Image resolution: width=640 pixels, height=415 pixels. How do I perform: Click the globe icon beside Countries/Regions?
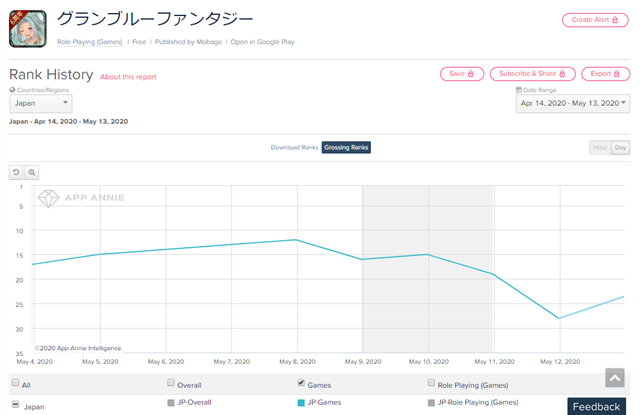tap(12, 90)
